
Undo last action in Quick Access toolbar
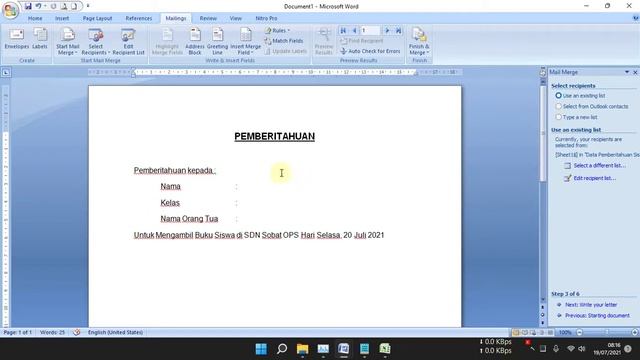38,6
